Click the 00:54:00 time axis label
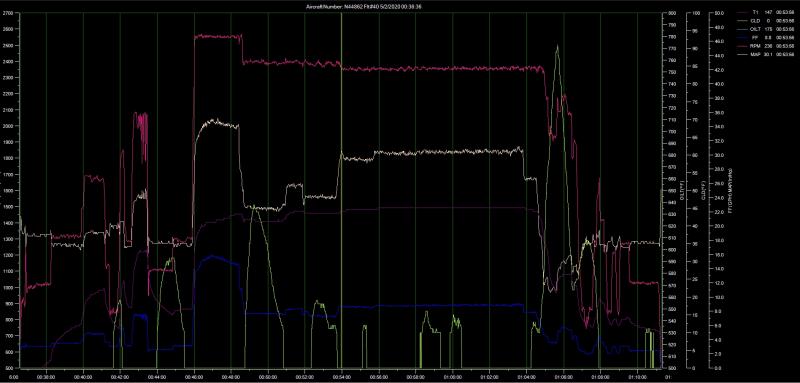Image resolution: width=800 pixels, height=383 pixels. click(x=341, y=378)
